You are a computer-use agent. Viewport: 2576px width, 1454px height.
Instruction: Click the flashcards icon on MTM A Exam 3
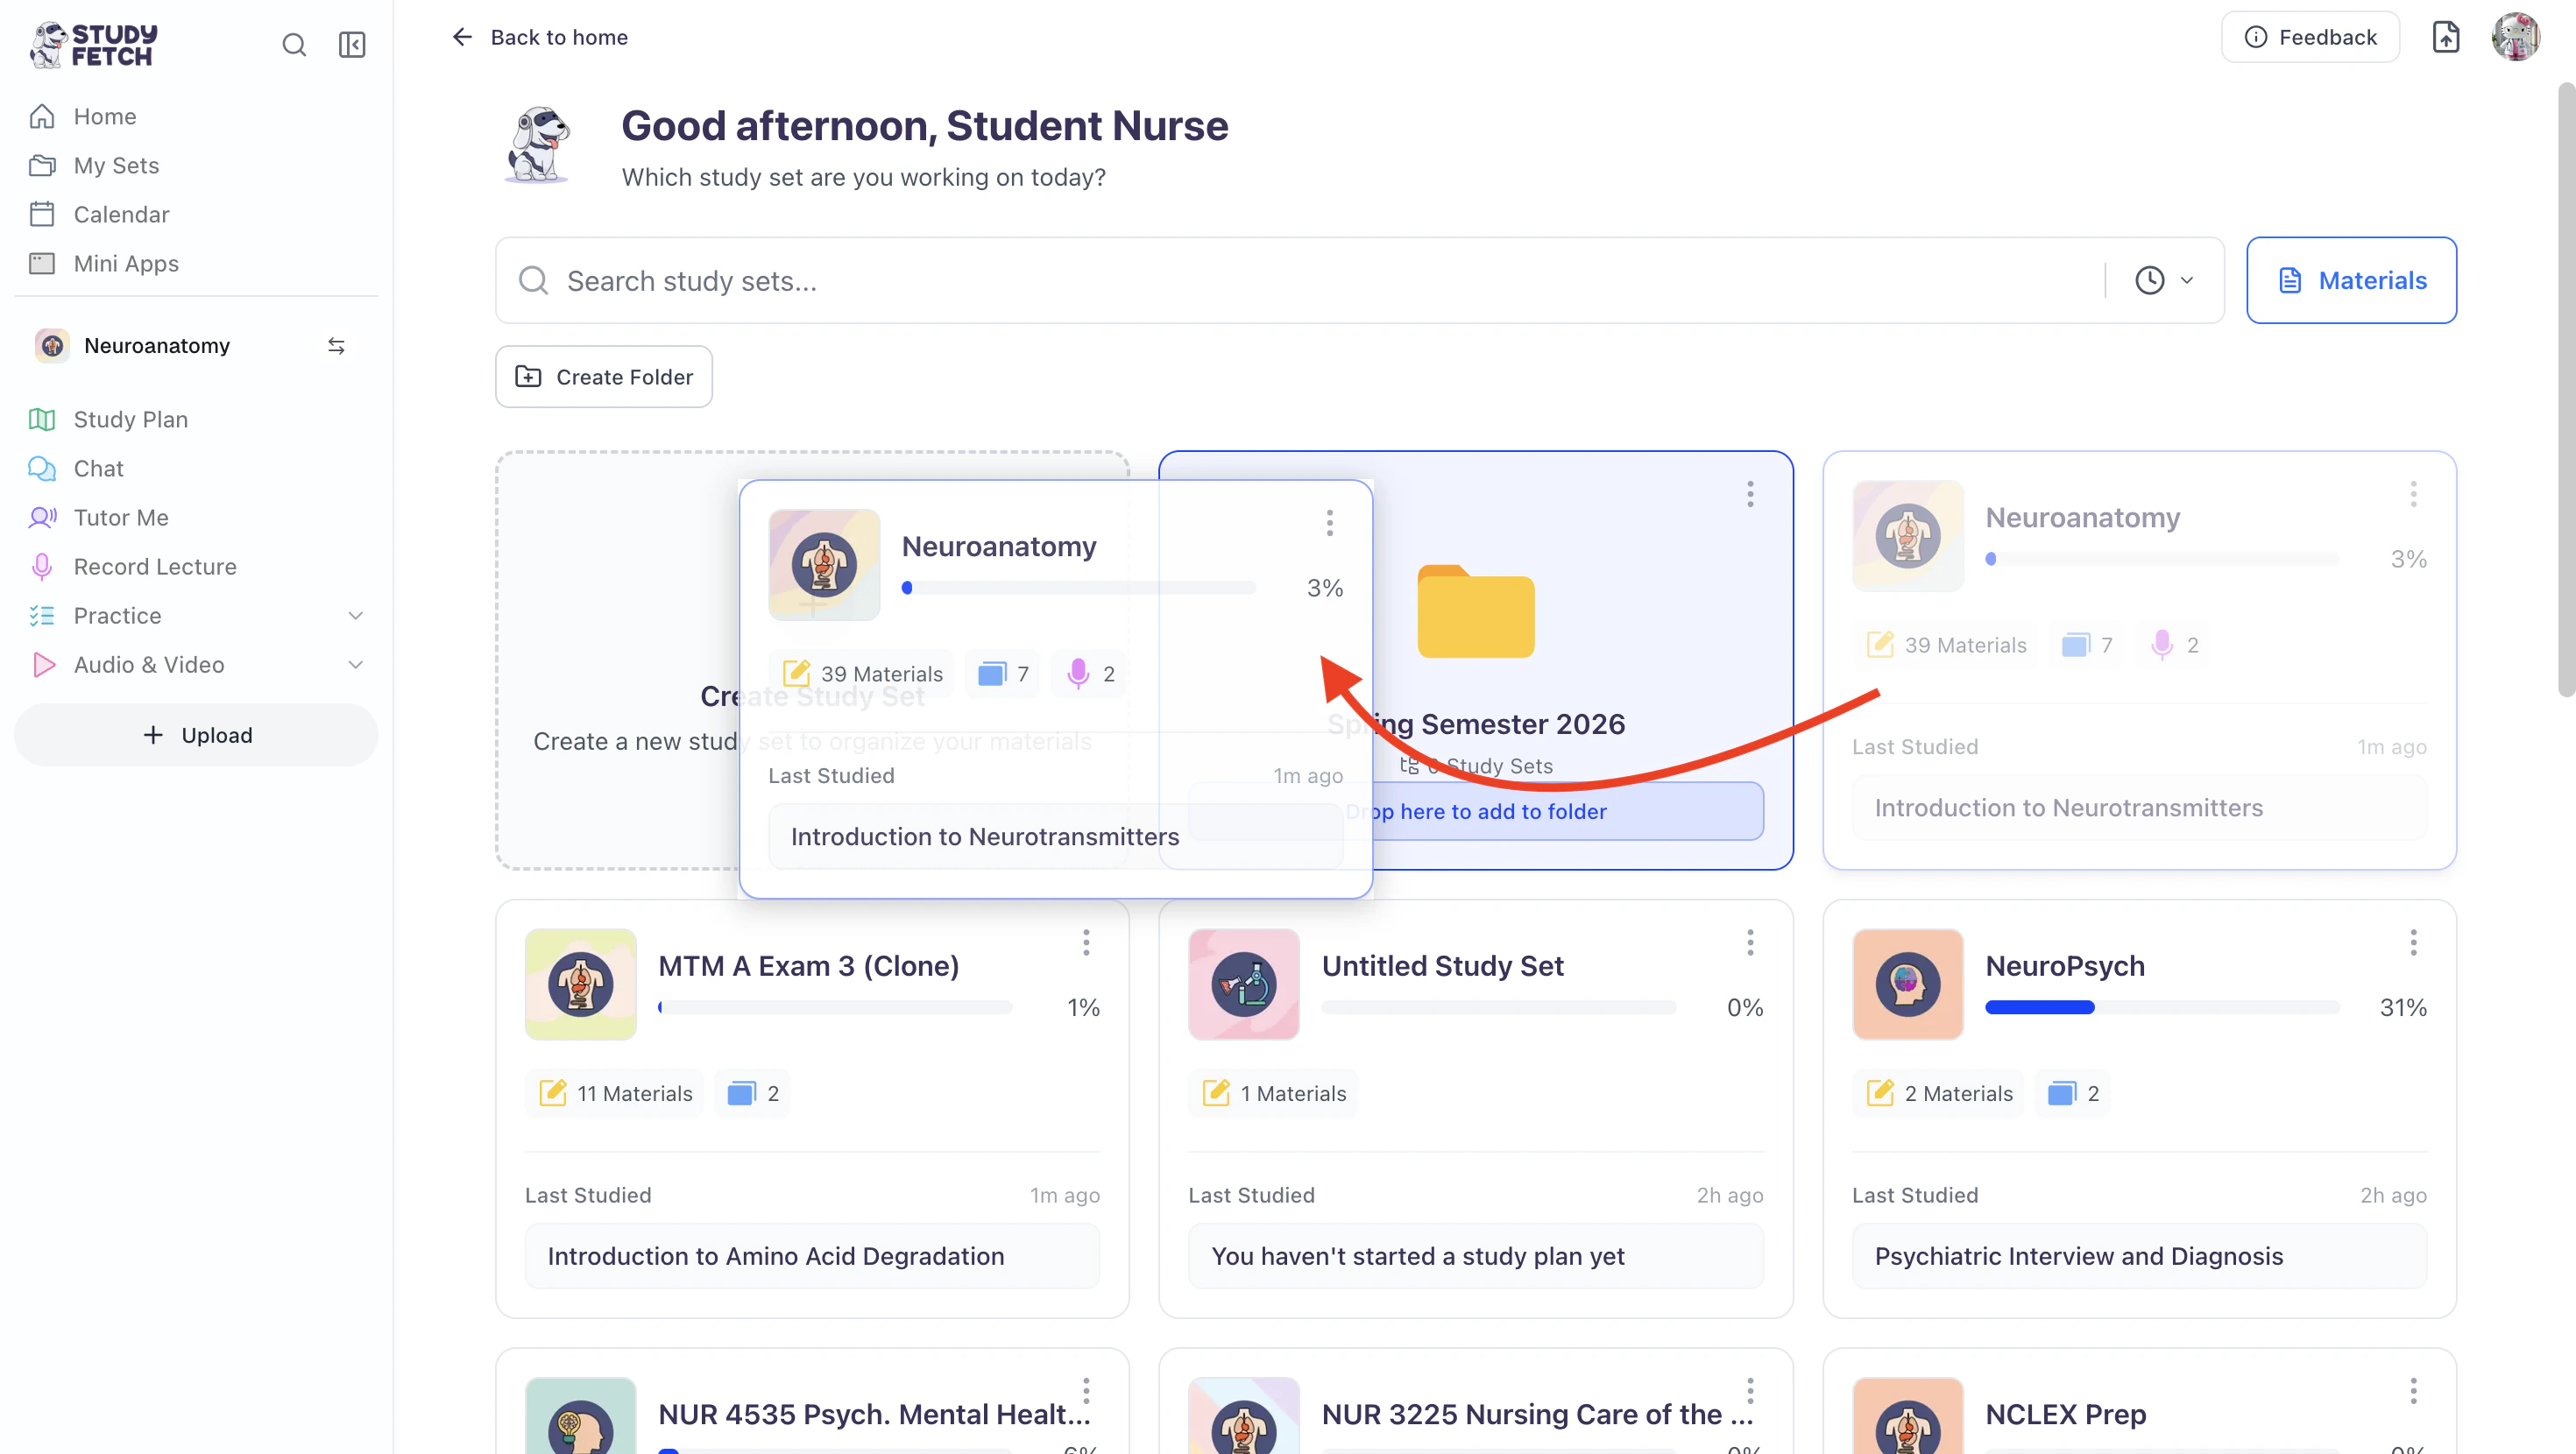[x=741, y=1093]
